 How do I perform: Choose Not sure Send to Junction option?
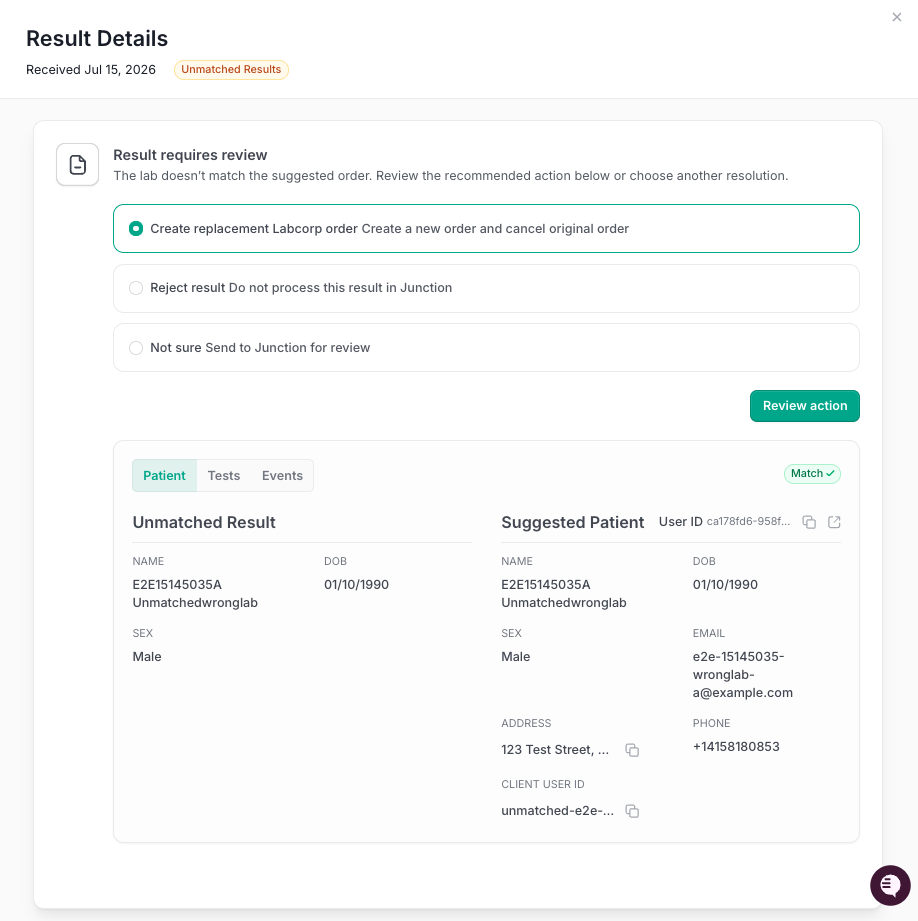[486, 348]
